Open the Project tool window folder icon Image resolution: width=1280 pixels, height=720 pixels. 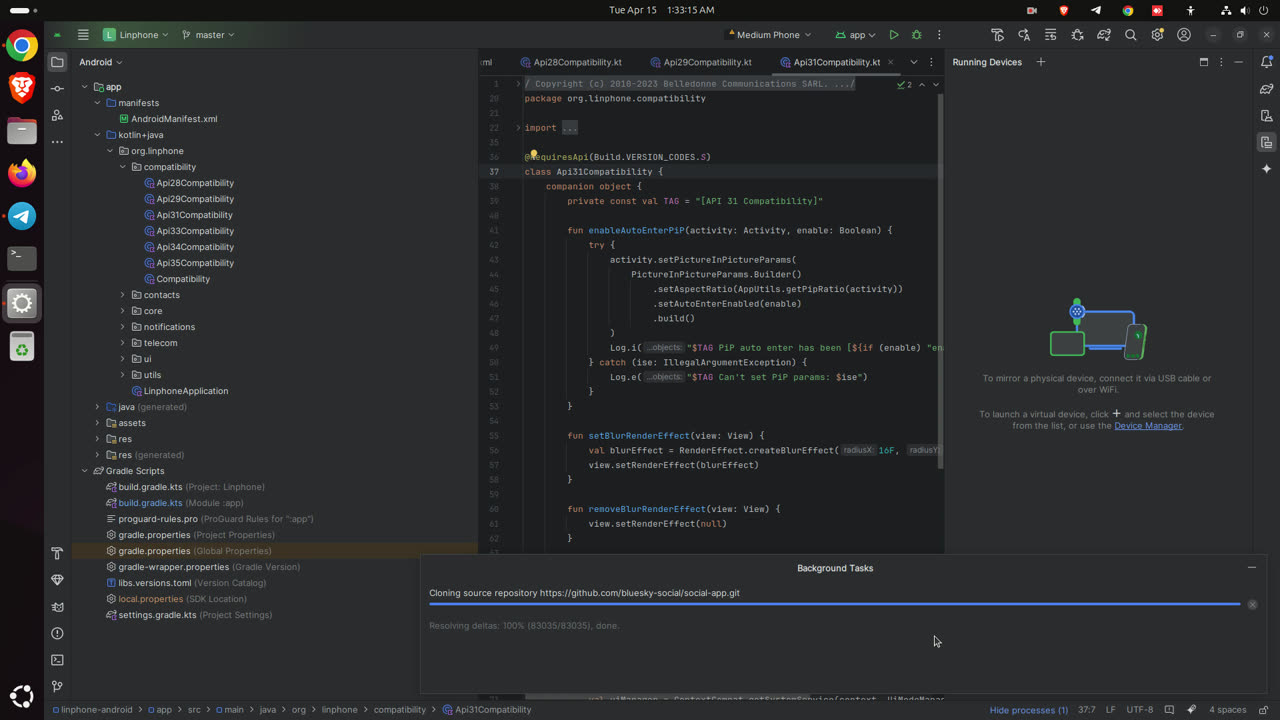click(57, 62)
